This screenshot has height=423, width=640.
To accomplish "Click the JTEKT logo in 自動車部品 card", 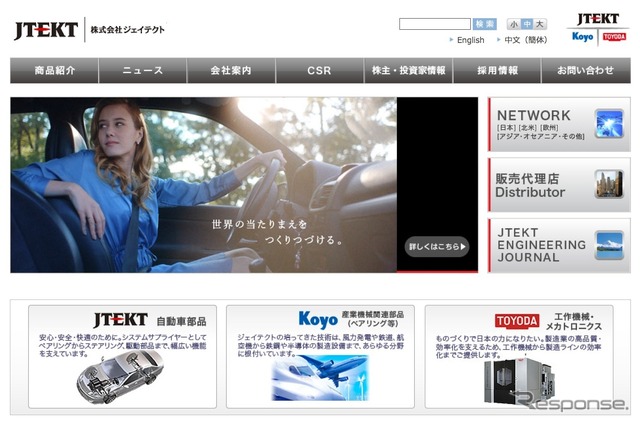I will (121, 320).
